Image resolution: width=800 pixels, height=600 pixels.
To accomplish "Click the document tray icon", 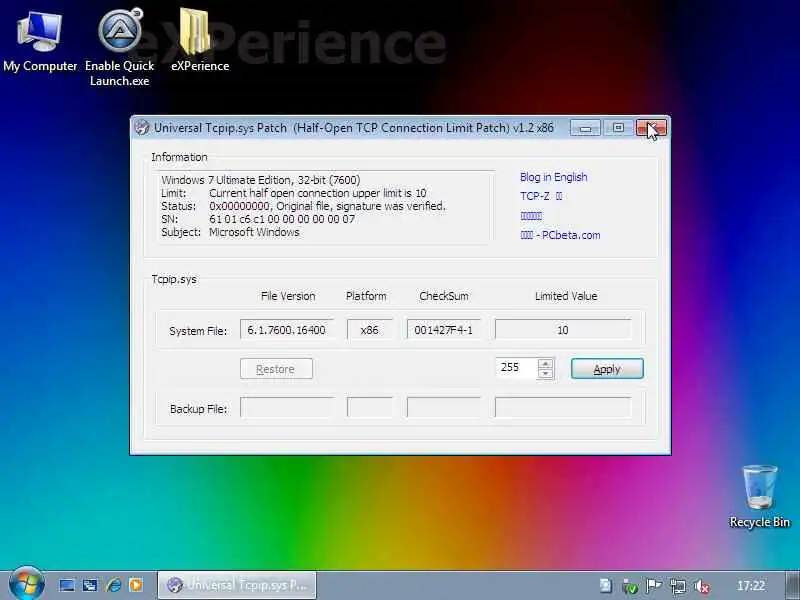I will click(606, 586).
